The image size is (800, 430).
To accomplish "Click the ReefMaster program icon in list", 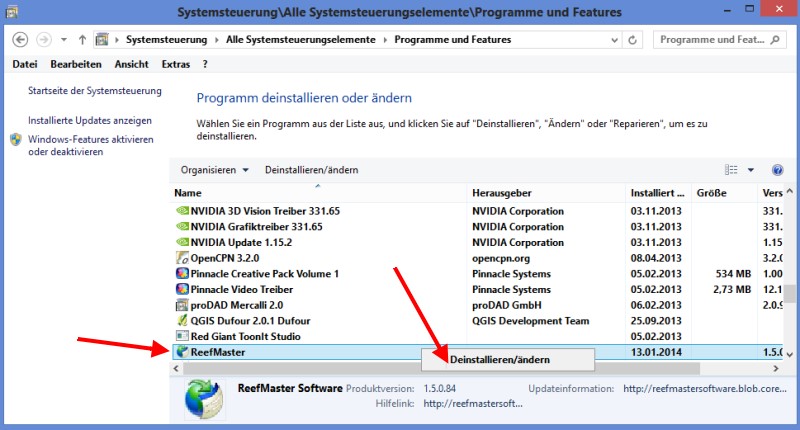I will coord(181,352).
